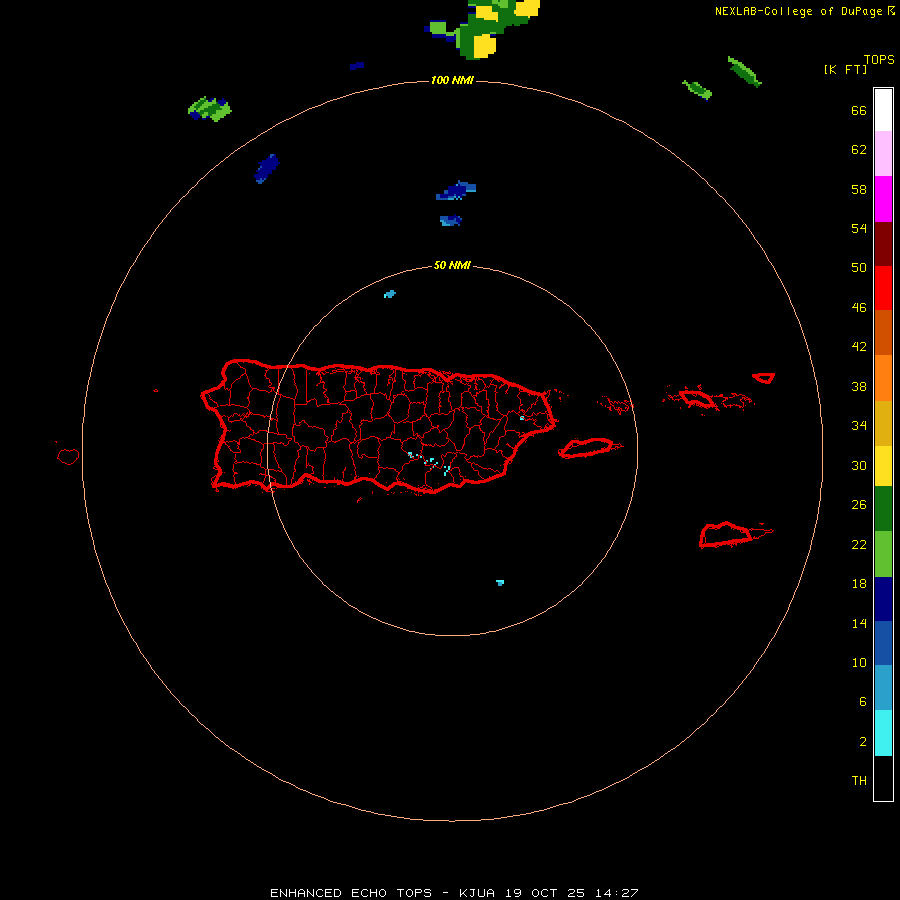Click the cyan echo south of Puerto Rico
The width and height of the screenshot is (900, 900).
pos(500,583)
